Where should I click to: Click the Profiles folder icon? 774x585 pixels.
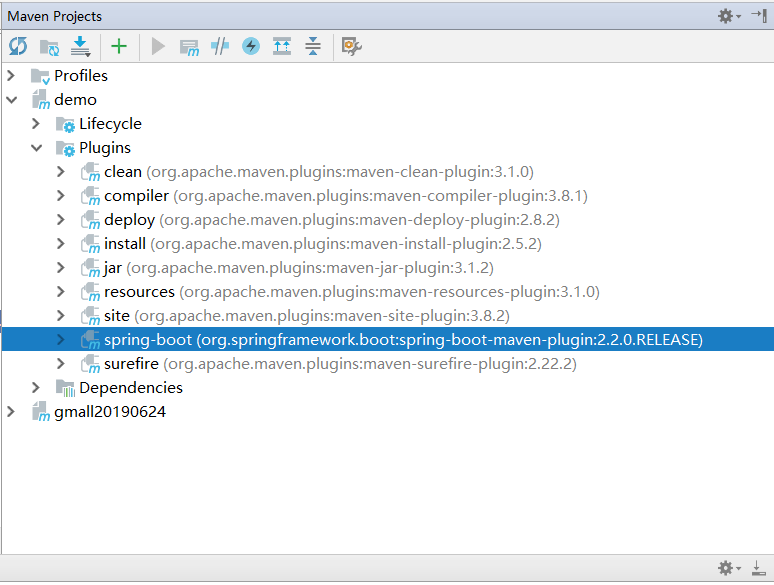(x=40, y=77)
